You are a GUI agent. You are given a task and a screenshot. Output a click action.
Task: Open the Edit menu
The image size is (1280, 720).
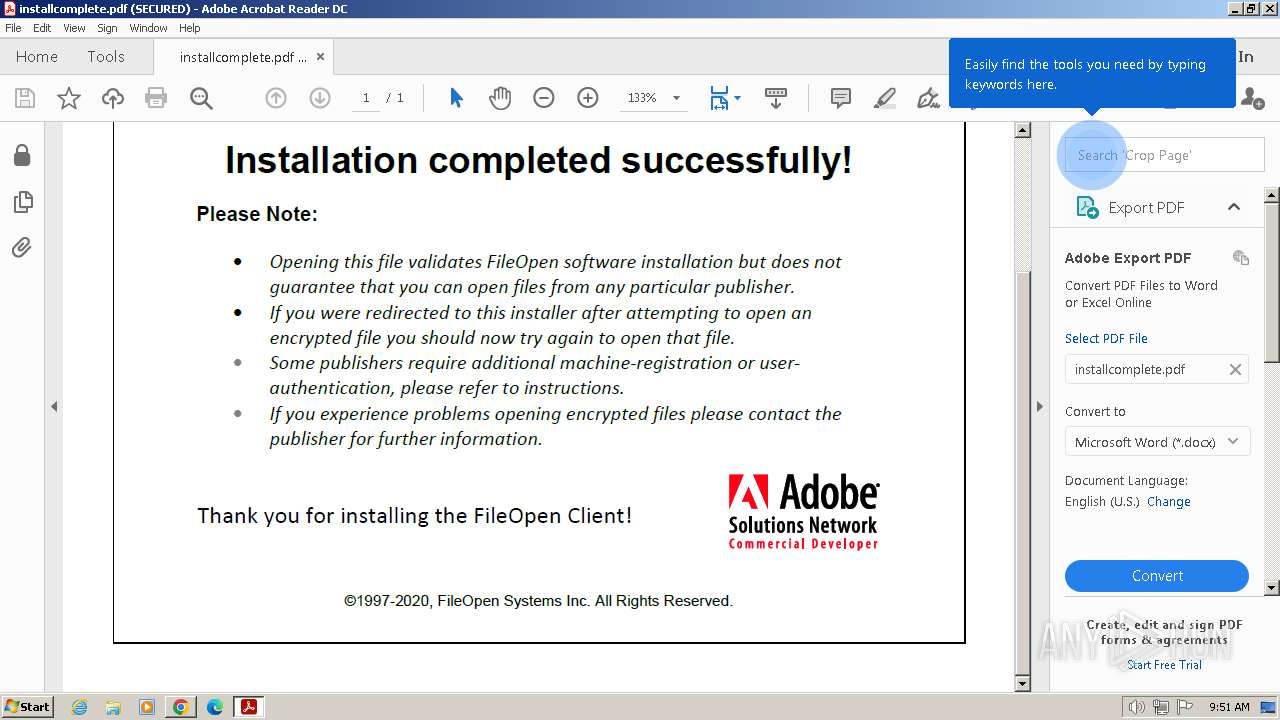pyautogui.click(x=42, y=28)
